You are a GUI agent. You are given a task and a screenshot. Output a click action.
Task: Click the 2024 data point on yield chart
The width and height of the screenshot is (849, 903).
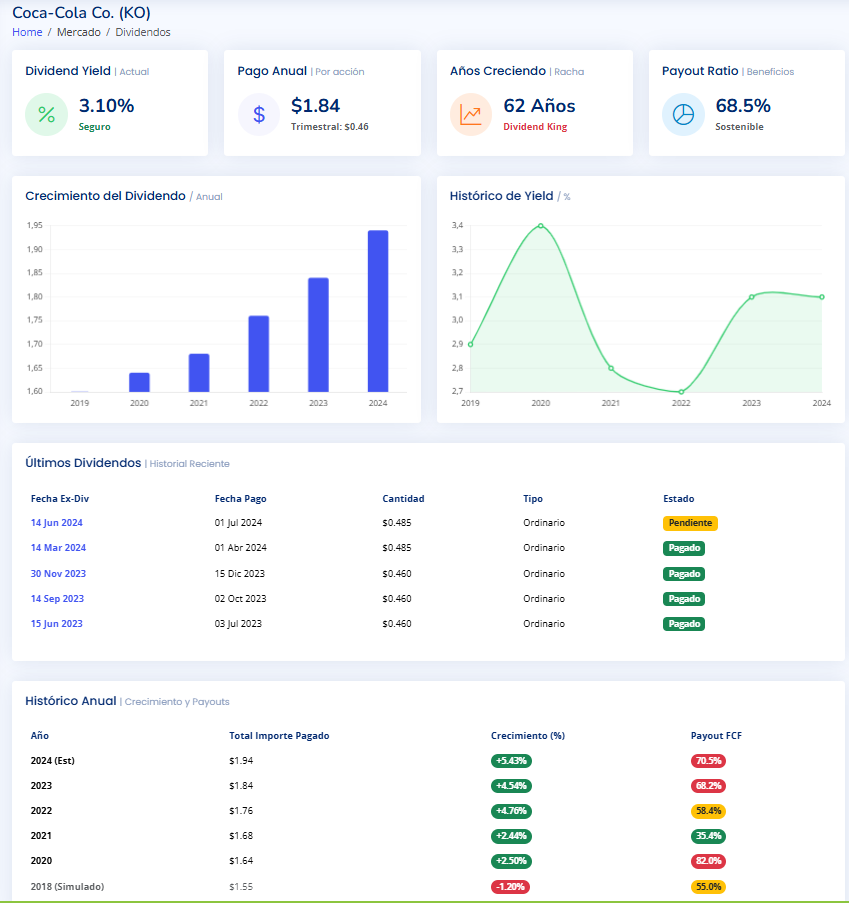[822, 297]
